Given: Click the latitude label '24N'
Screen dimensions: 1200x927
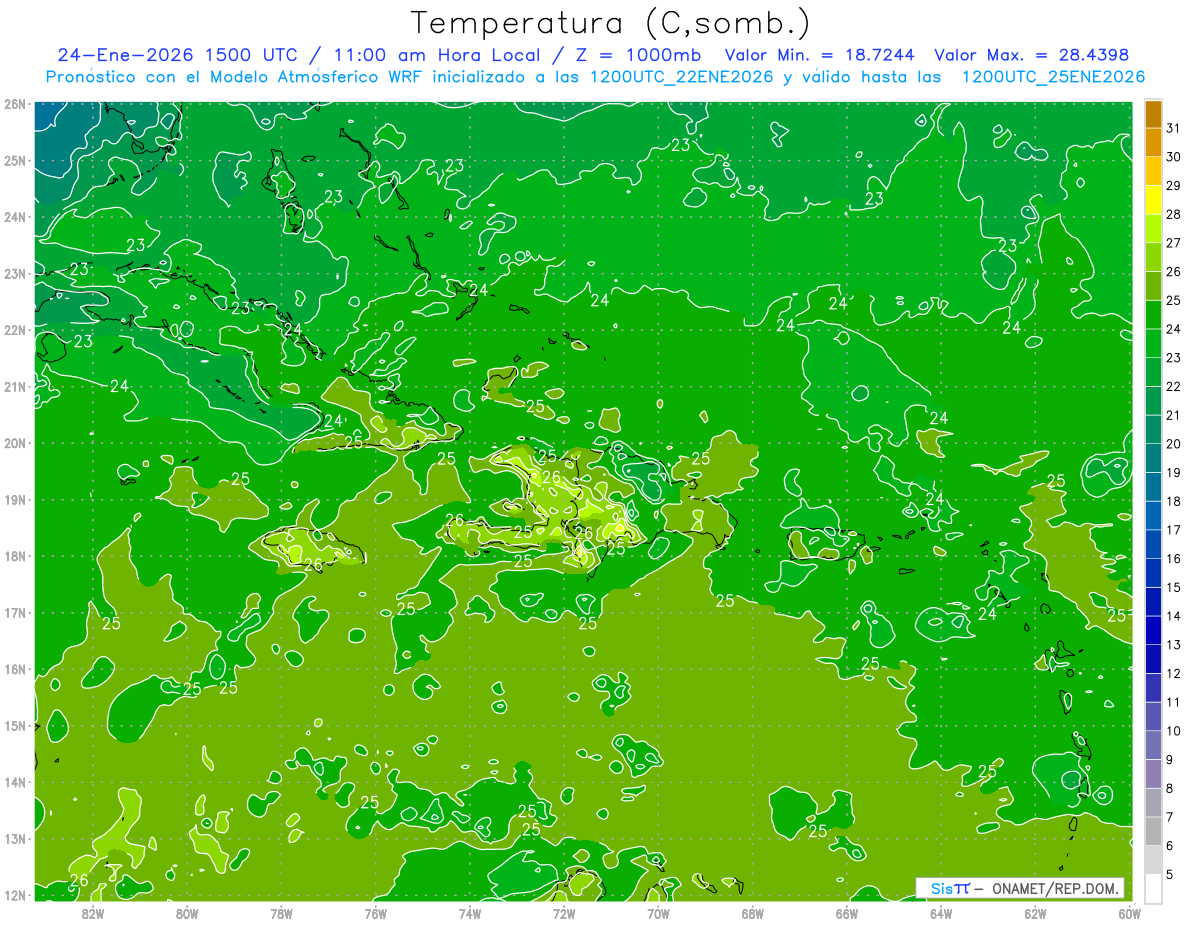Looking at the screenshot, I should [14, 217].
